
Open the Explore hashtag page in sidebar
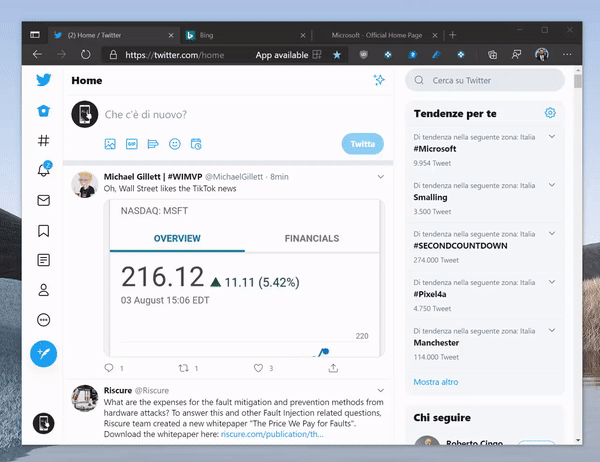[43, 141]
